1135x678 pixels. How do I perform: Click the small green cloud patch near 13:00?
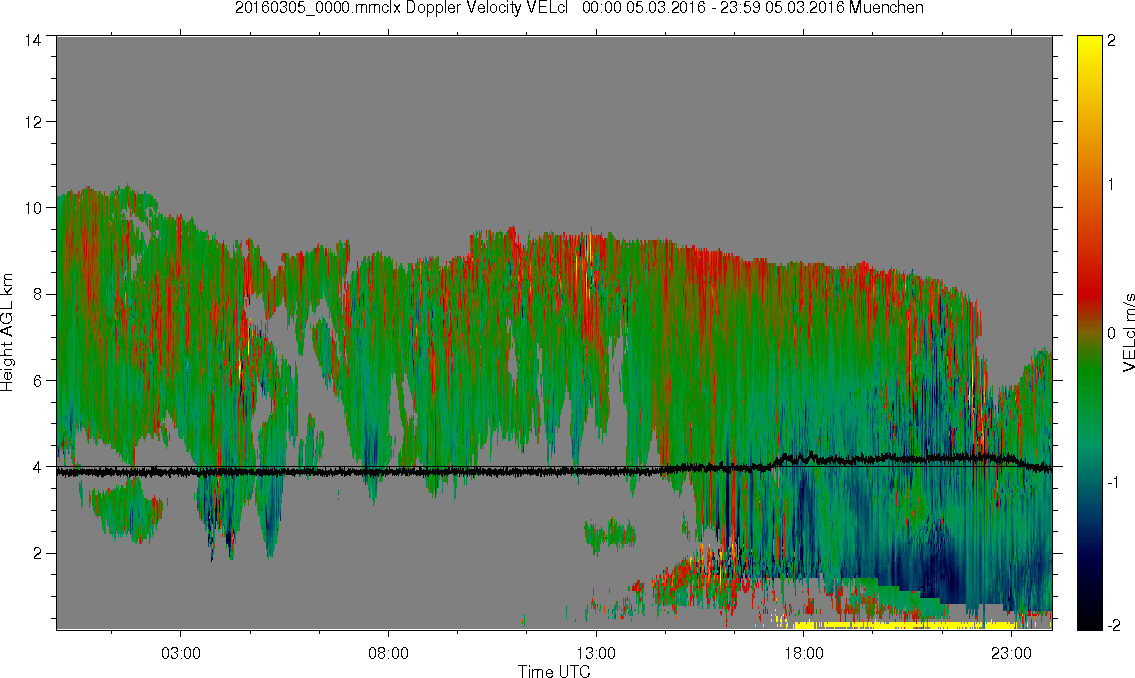609,535
